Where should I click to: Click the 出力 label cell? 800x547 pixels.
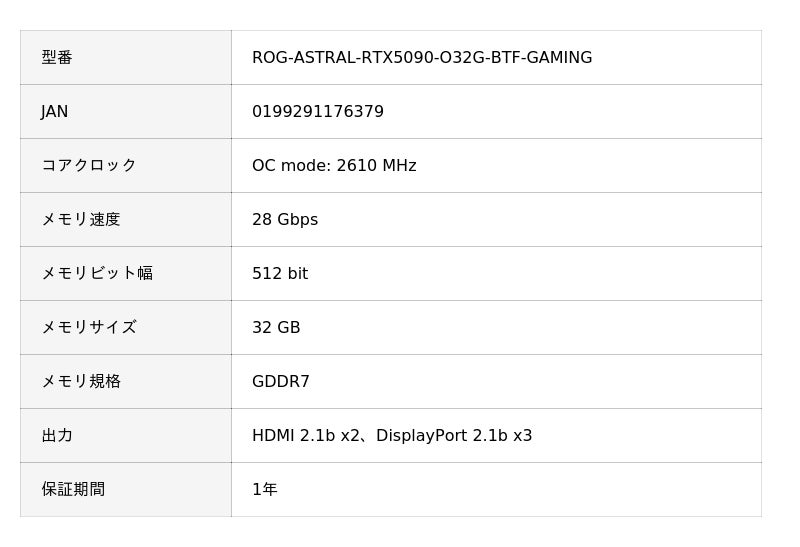(x=57, y=436)
